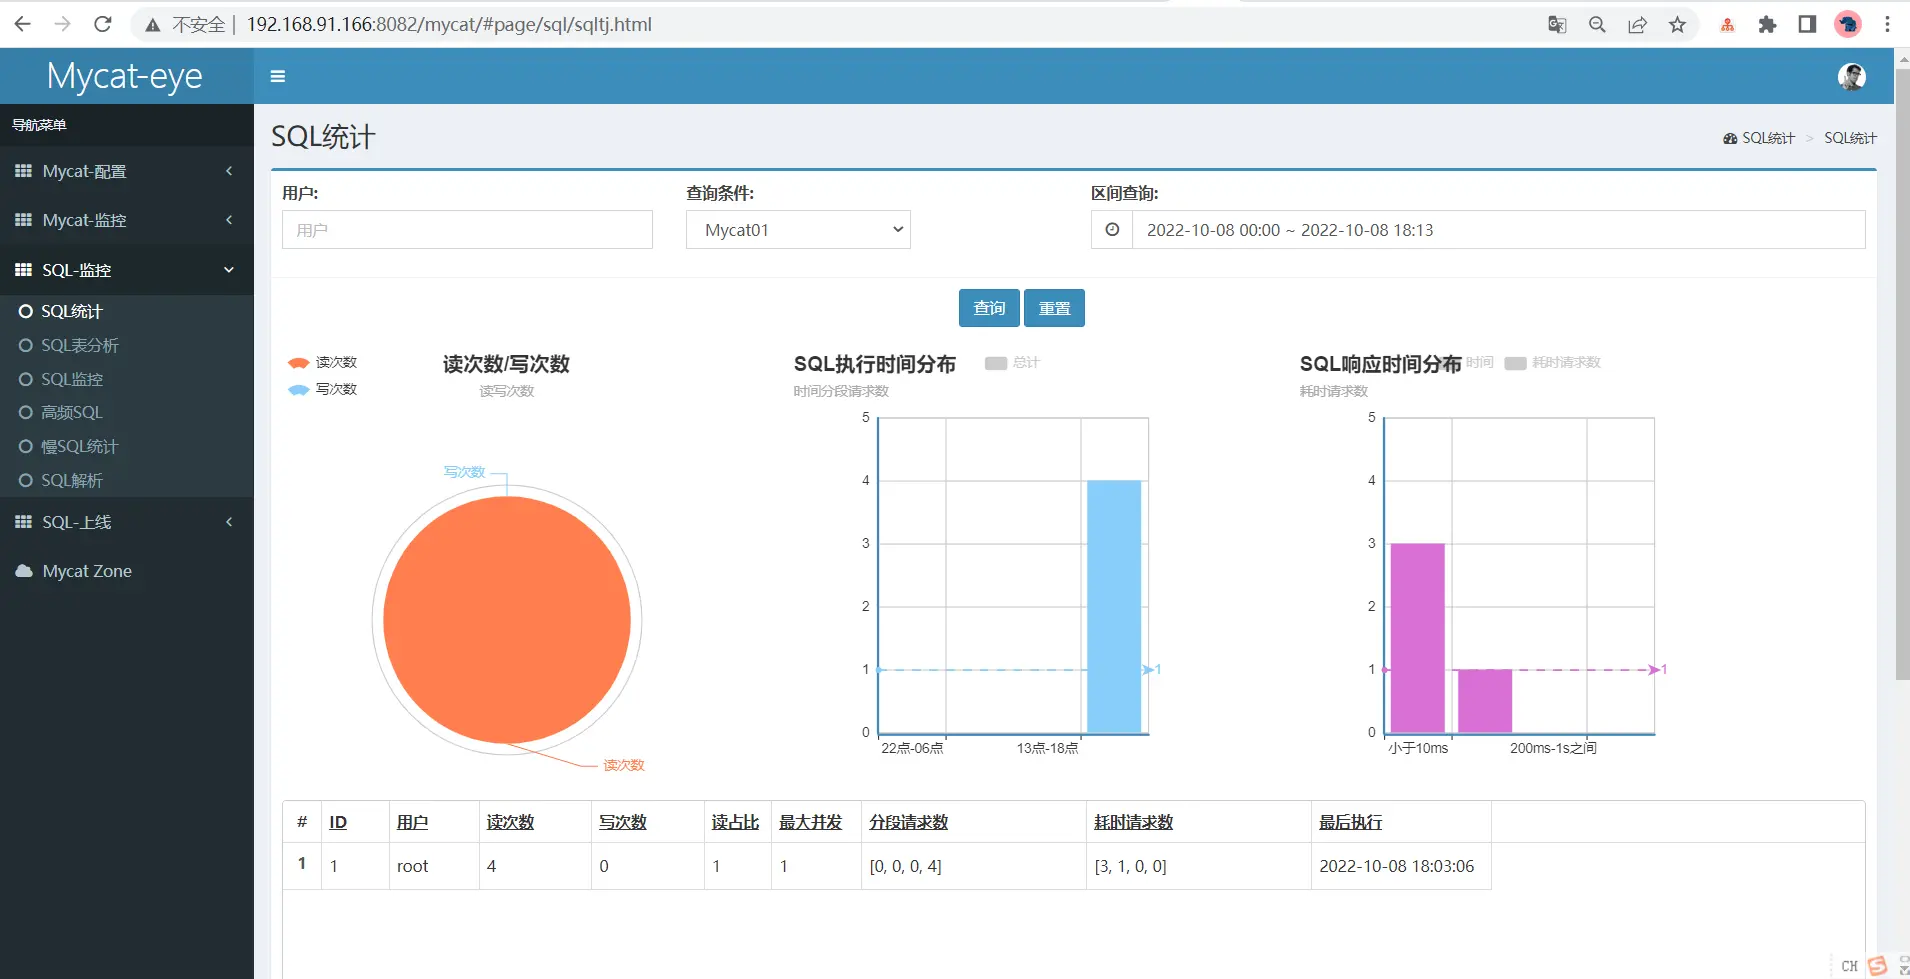1910x979 pixels.
Task: Open the 区间查询 date range field
Action: [1498, 230]
